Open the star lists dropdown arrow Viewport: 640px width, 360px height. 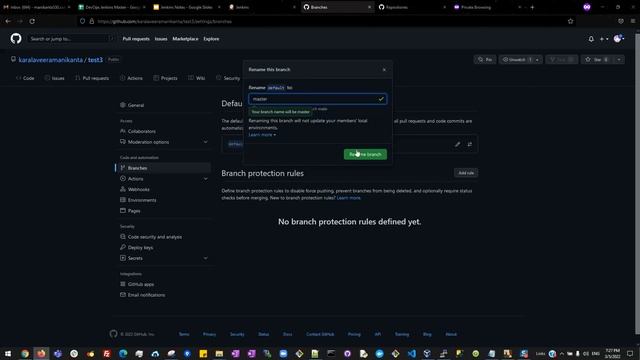click(619, 60)
